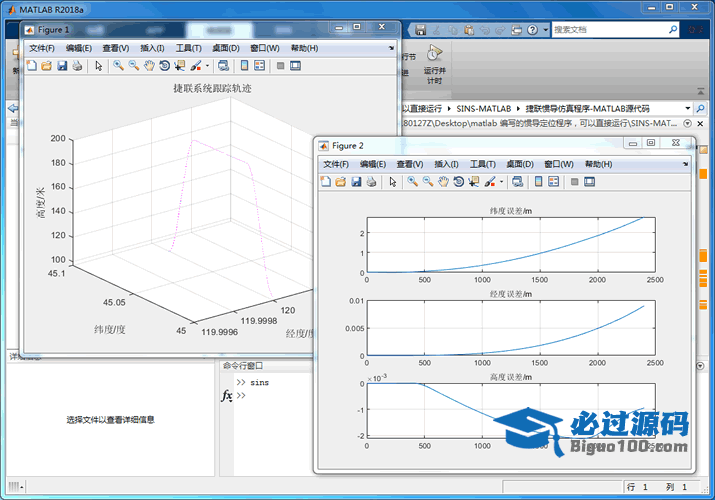Select Brush data tool in Figure 2
The width and height of the screenshot is (715, 500).
pyautogui.click(x=490, y=182)
